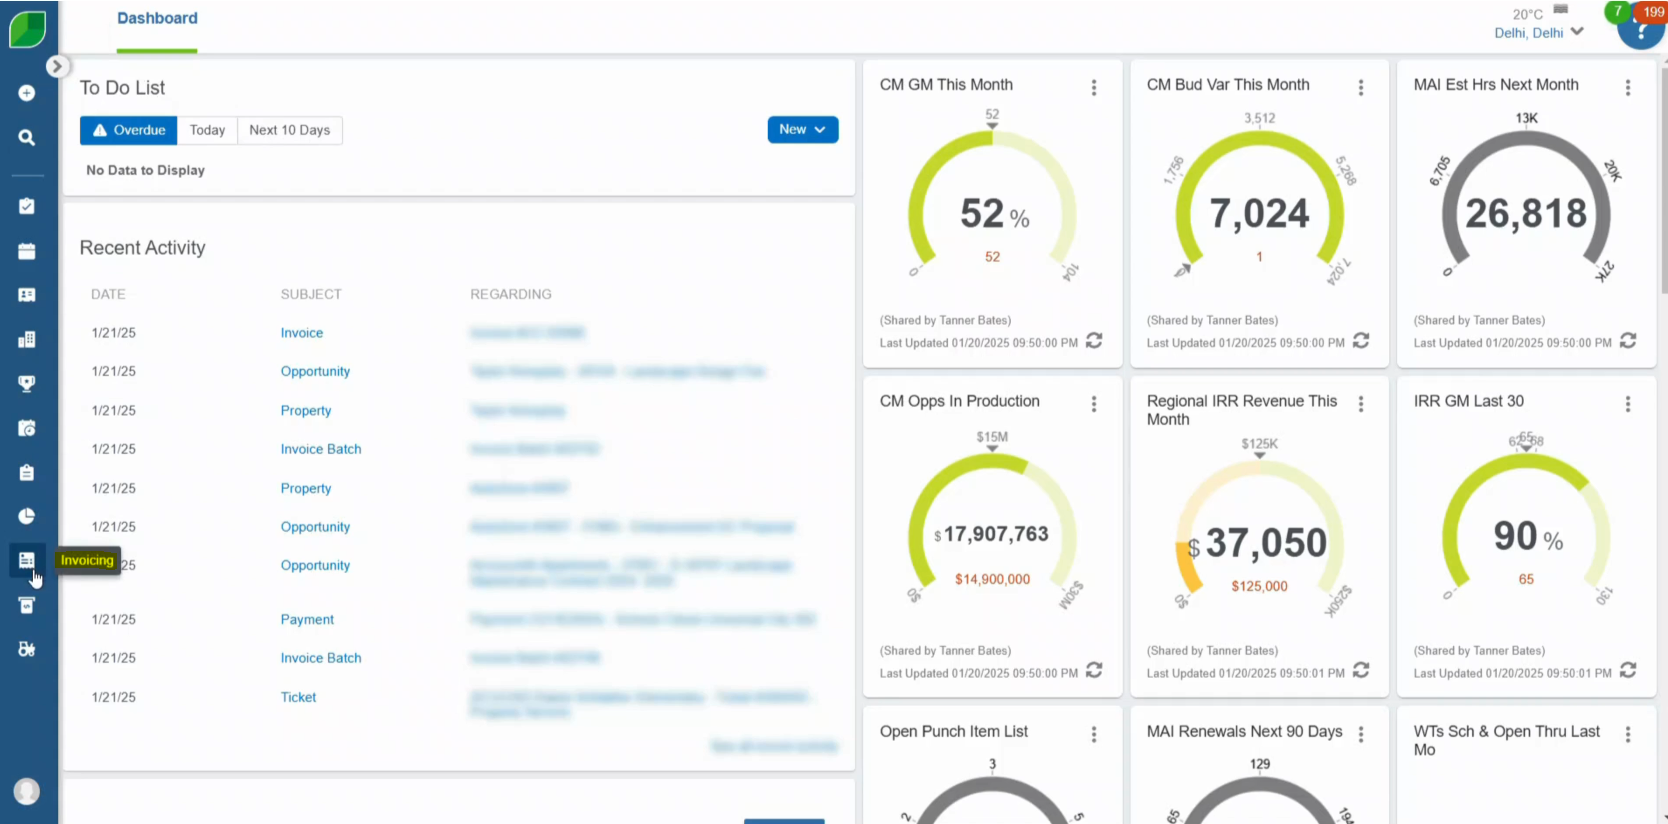
Task: Expand the left navigation sidebar
Action: (57, 66)
